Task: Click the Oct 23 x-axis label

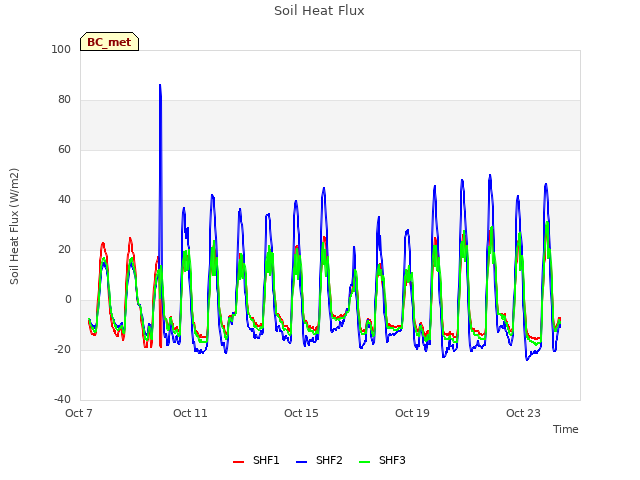Action: click(523, 413)
